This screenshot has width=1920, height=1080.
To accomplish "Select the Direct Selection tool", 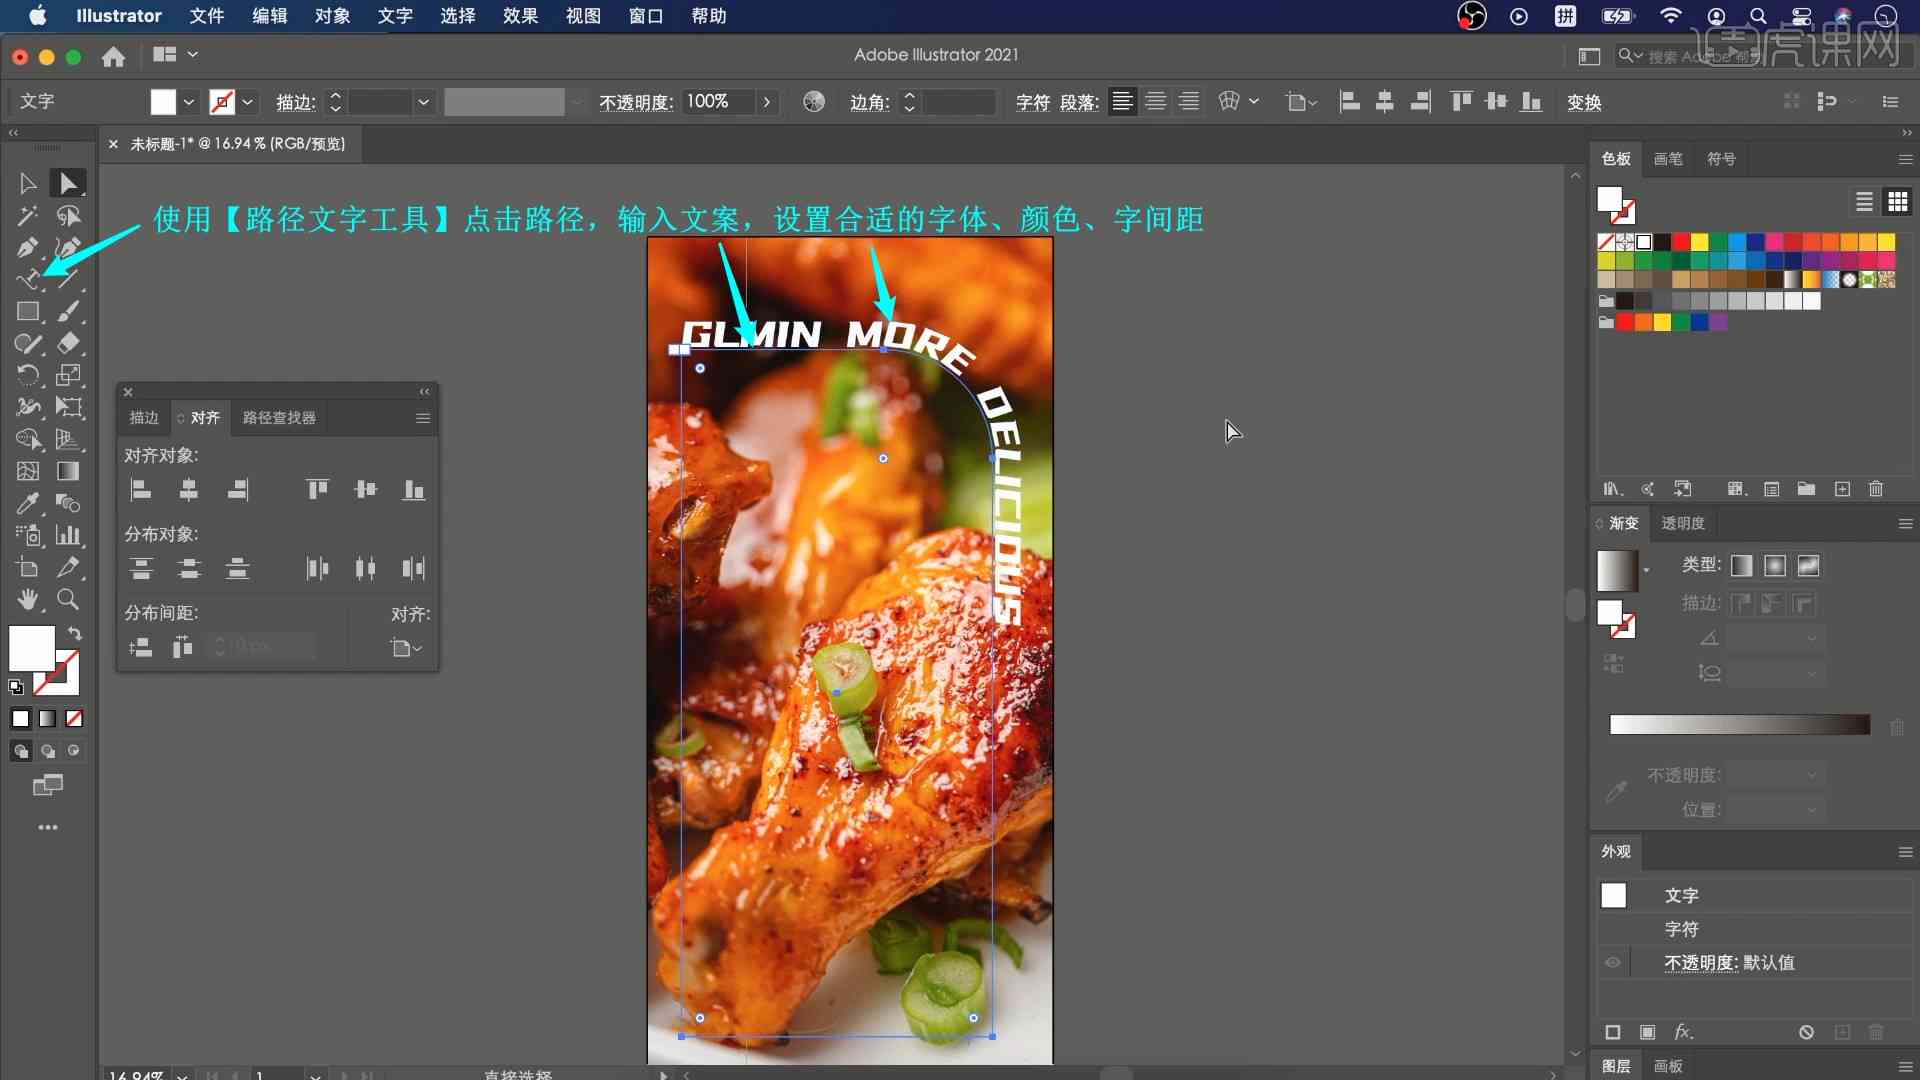I will pyautogui.click(x=68, y=183).
